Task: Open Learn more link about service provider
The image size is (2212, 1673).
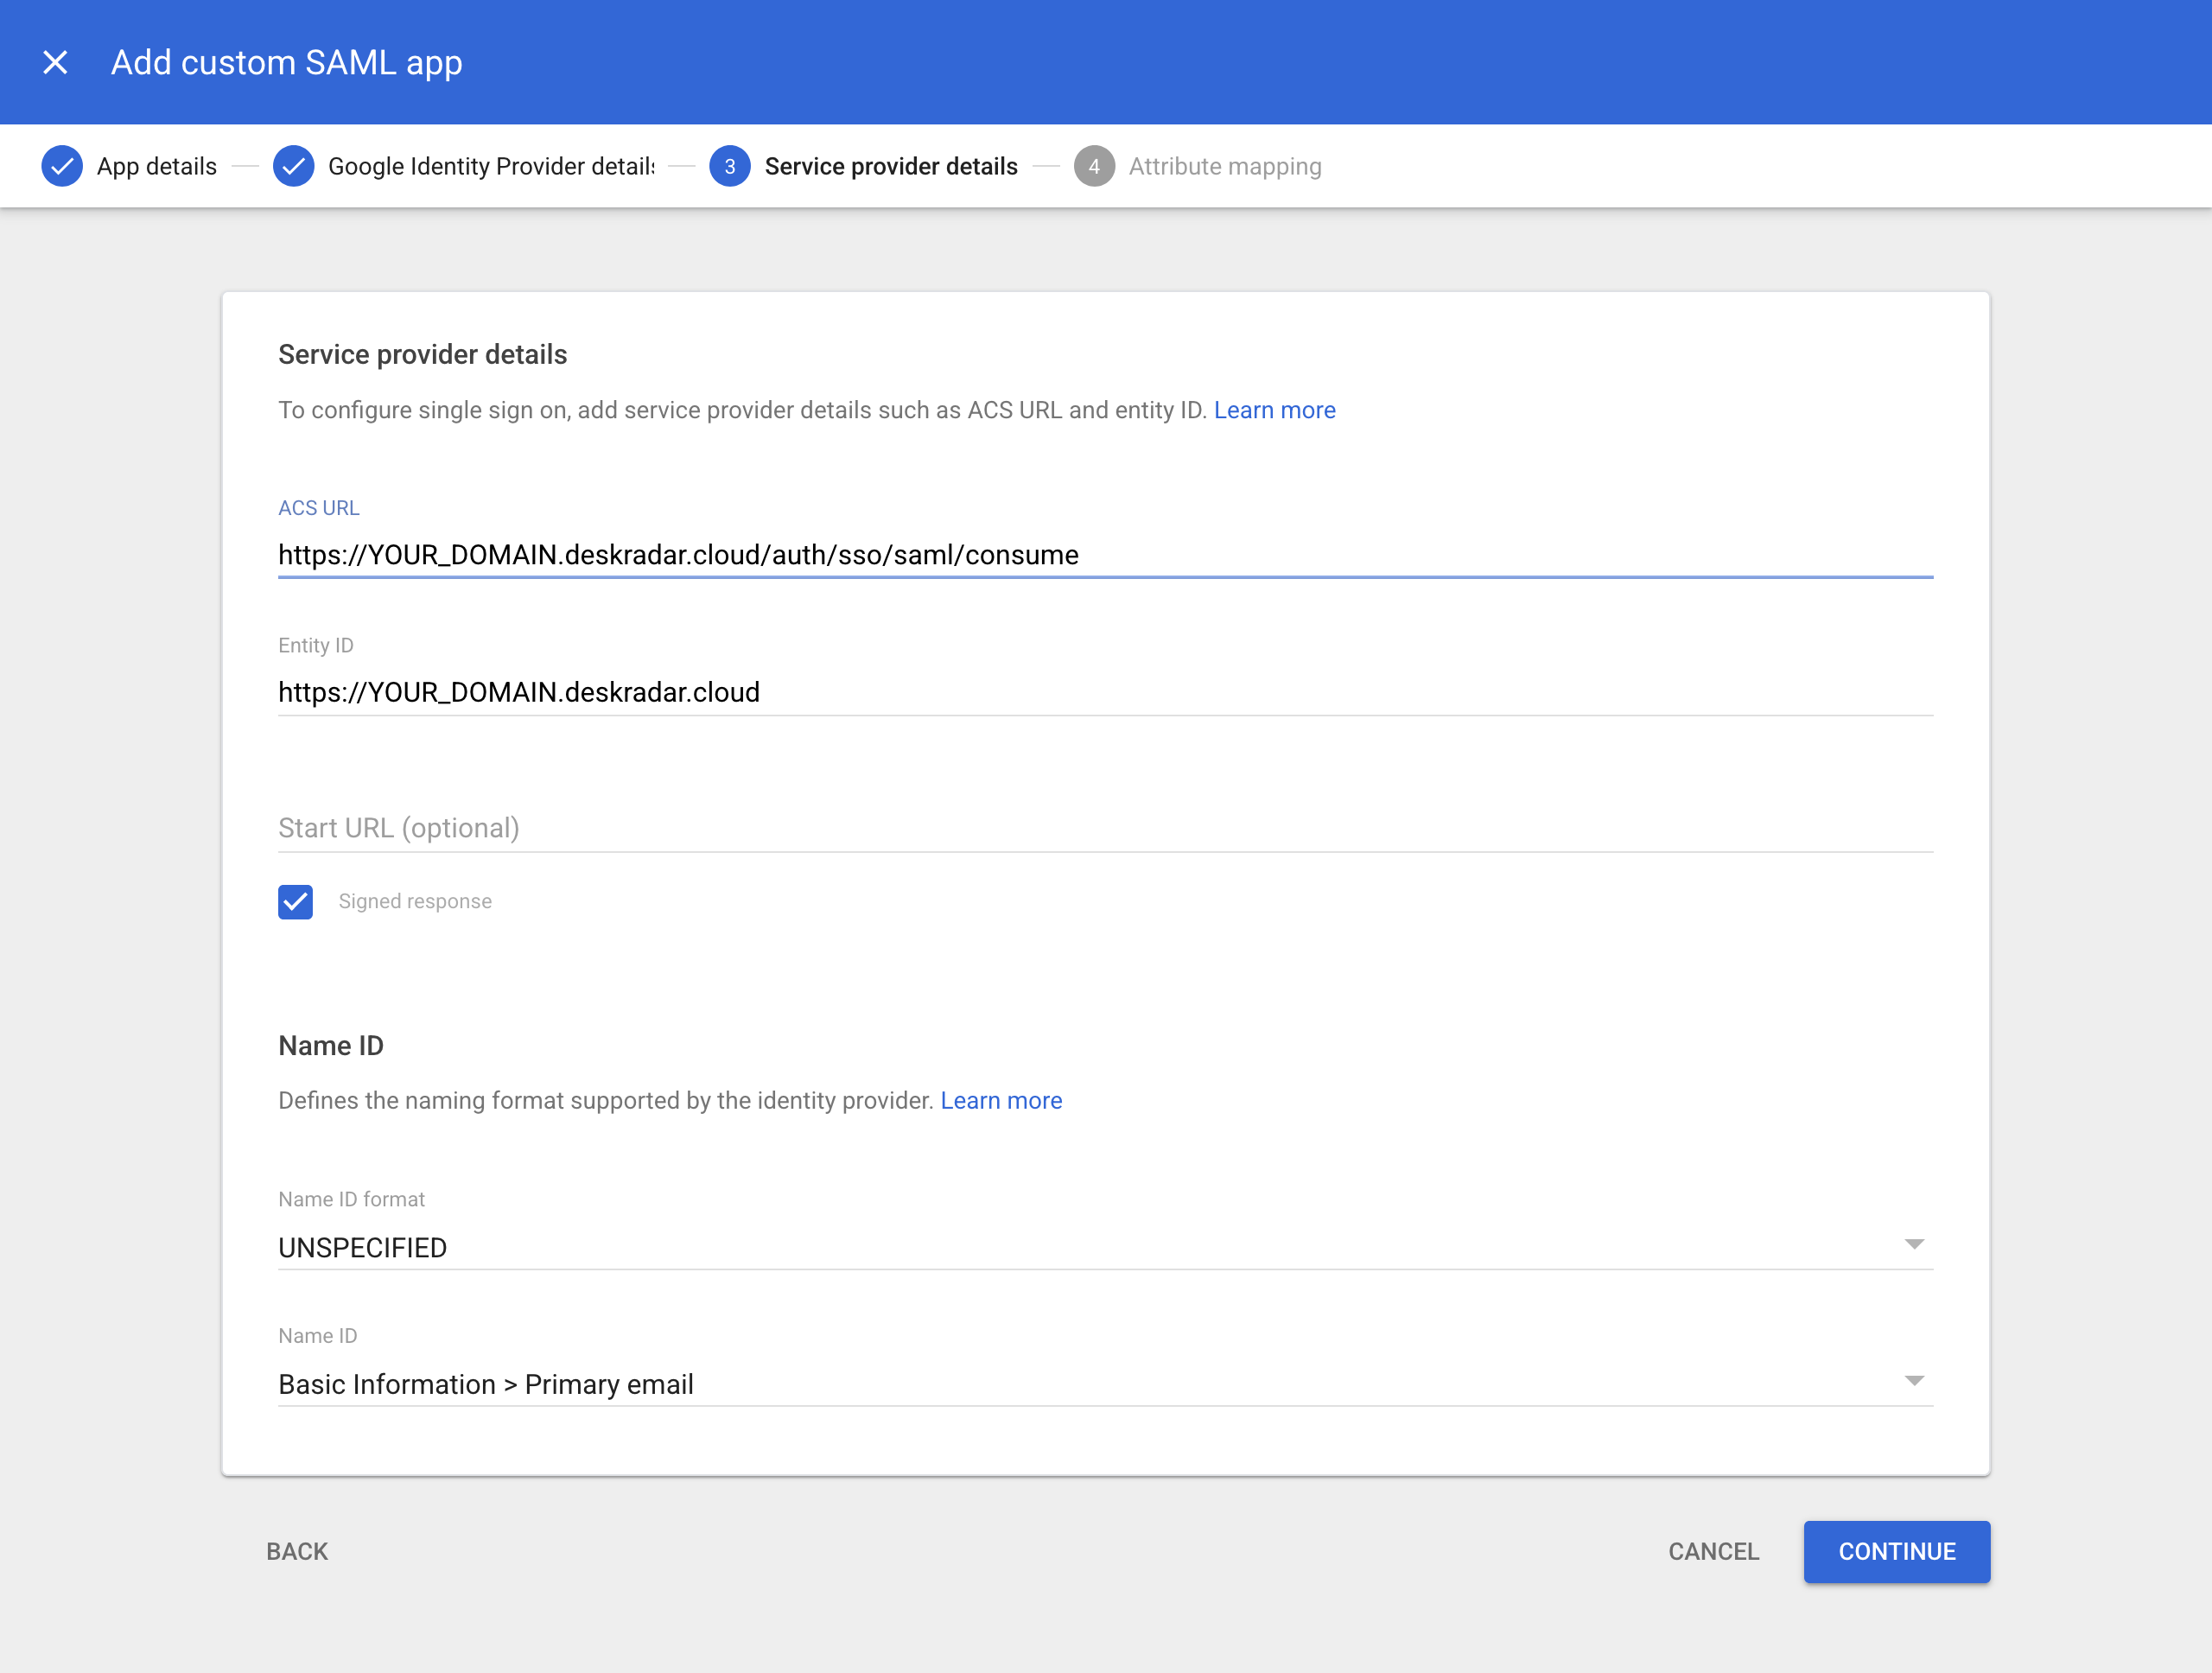Action: click(x=1274, y=410)
